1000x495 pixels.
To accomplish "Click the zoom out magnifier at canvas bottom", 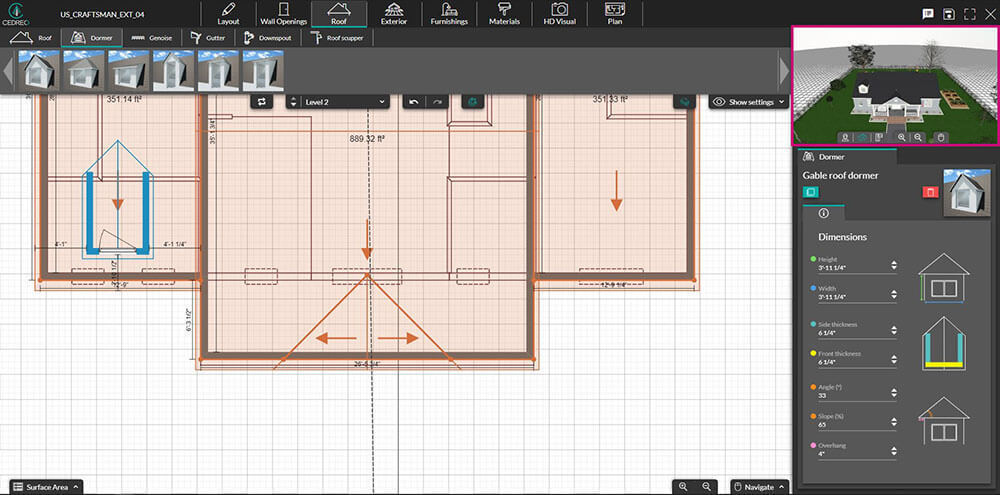I will (x=707, y=486).
